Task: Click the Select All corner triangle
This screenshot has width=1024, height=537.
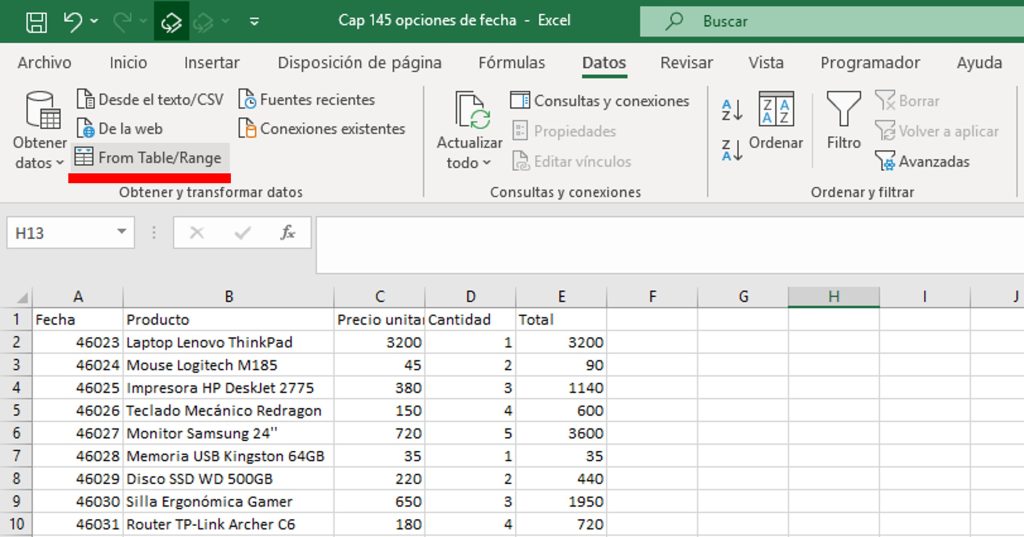Action: click(22, 297)
